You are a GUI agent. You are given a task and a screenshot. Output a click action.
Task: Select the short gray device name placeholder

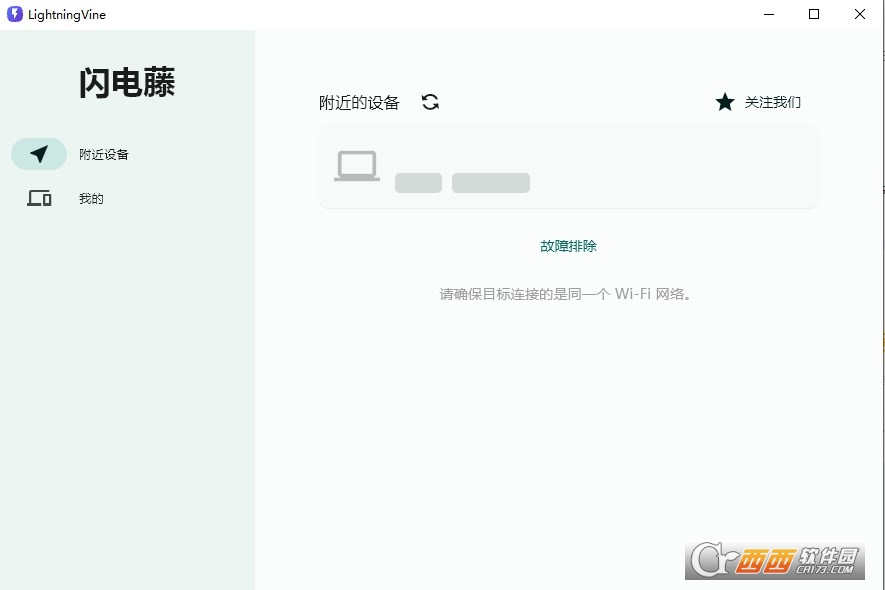point(418,183)
